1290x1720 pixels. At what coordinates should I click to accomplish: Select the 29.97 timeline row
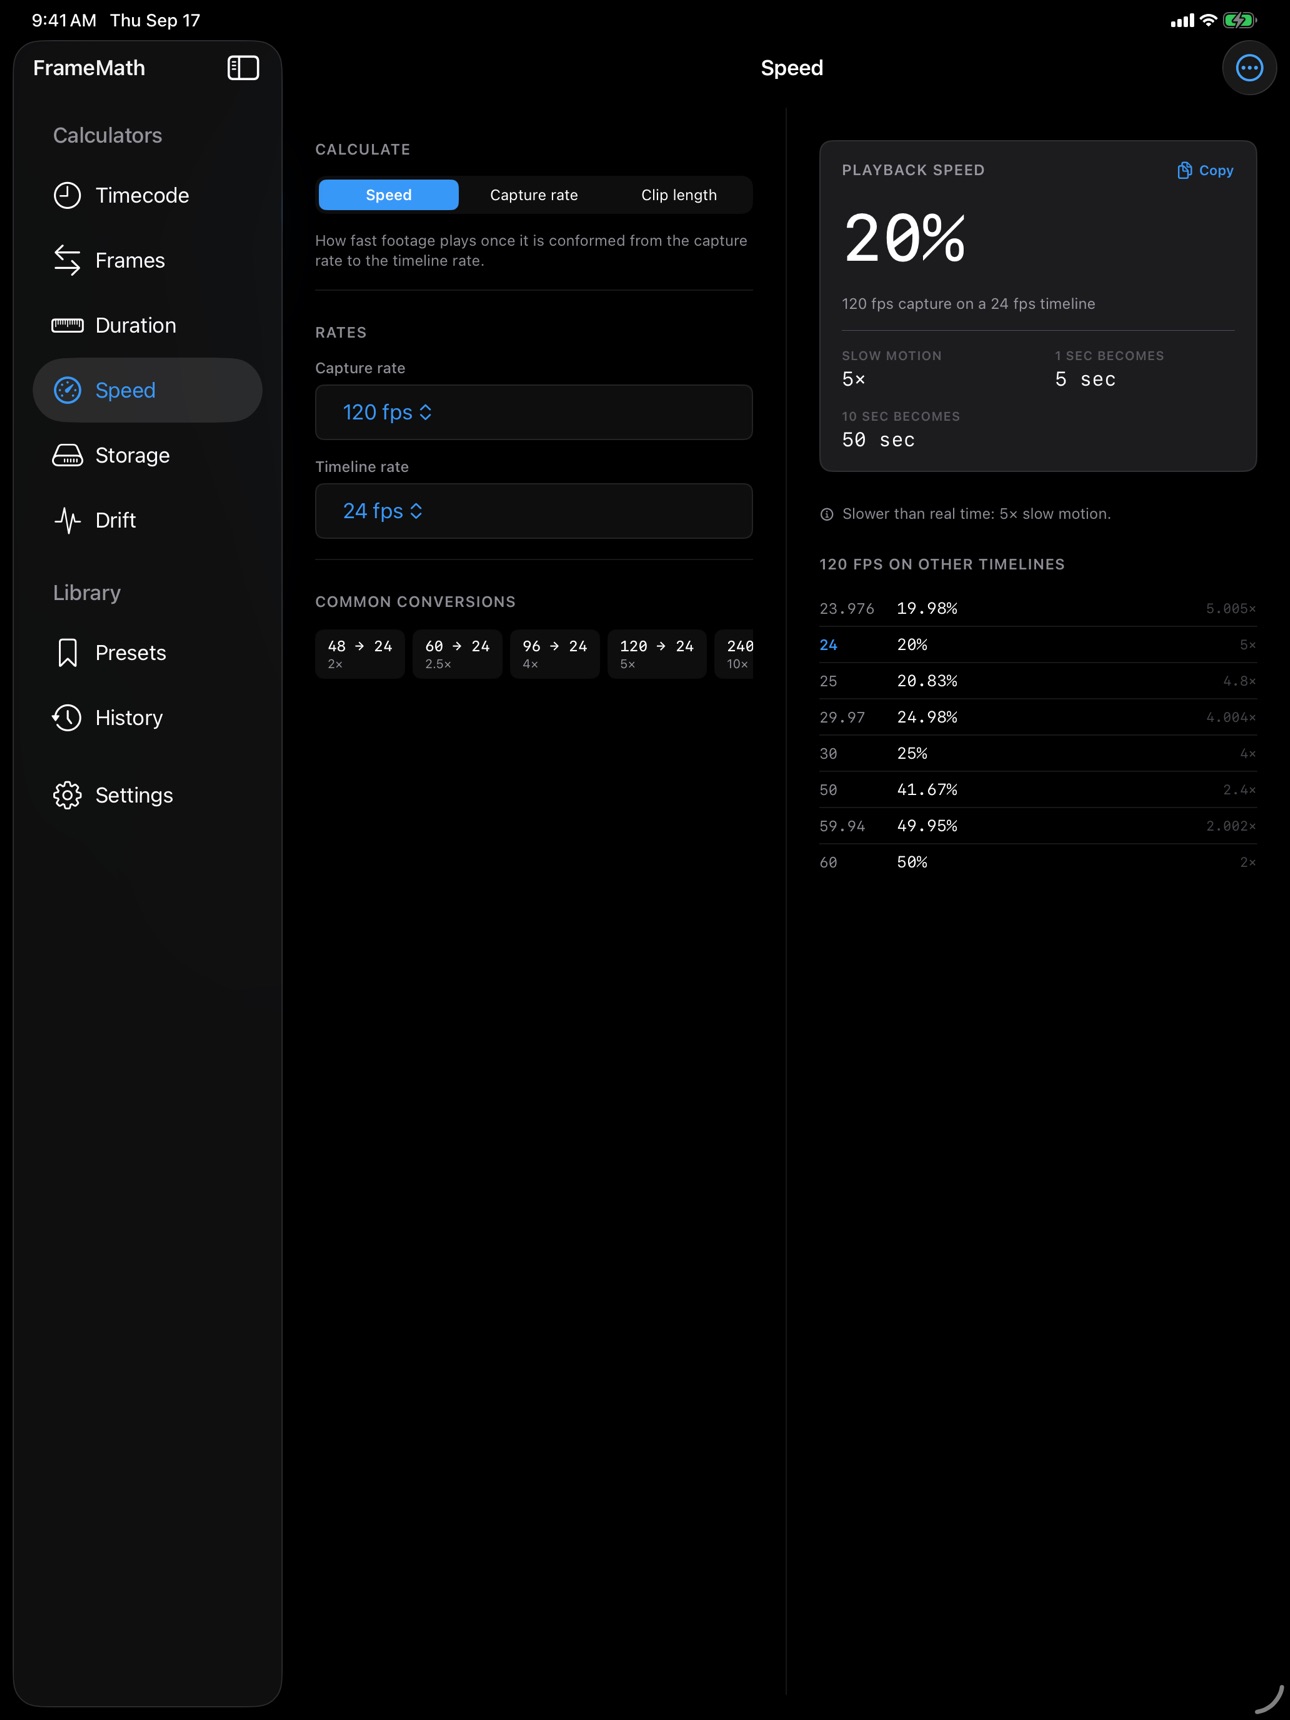point(1038,717)
